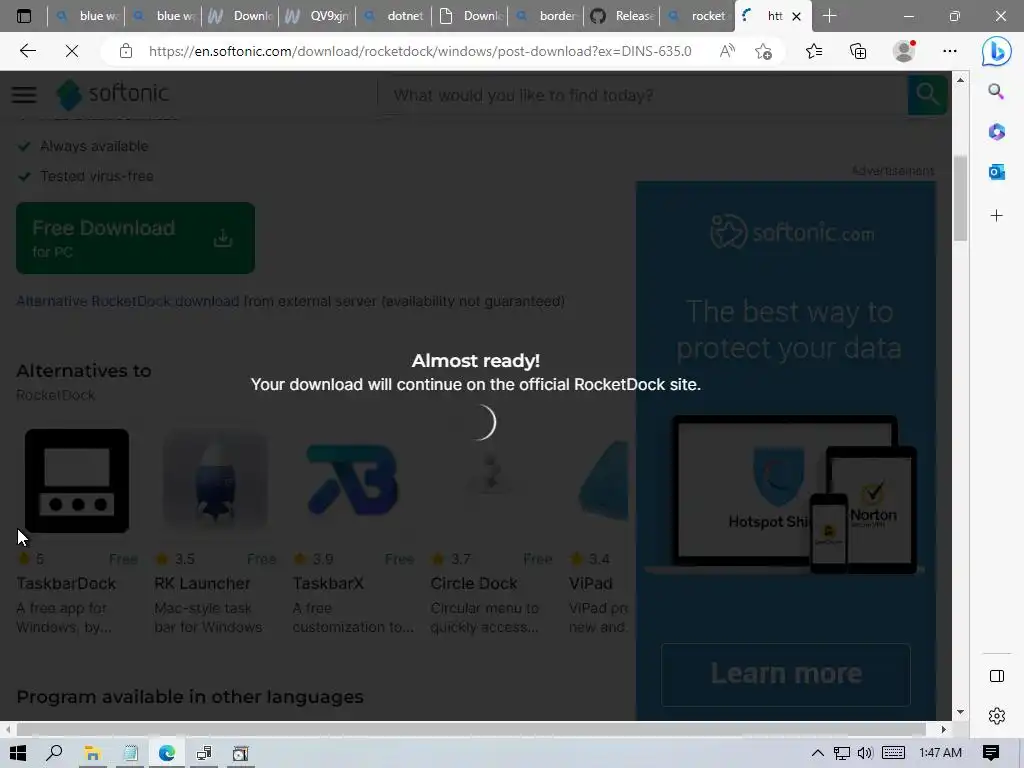Switch to the dotnet tab
The height and width of the screenshot is (768, 1024).
394,16
